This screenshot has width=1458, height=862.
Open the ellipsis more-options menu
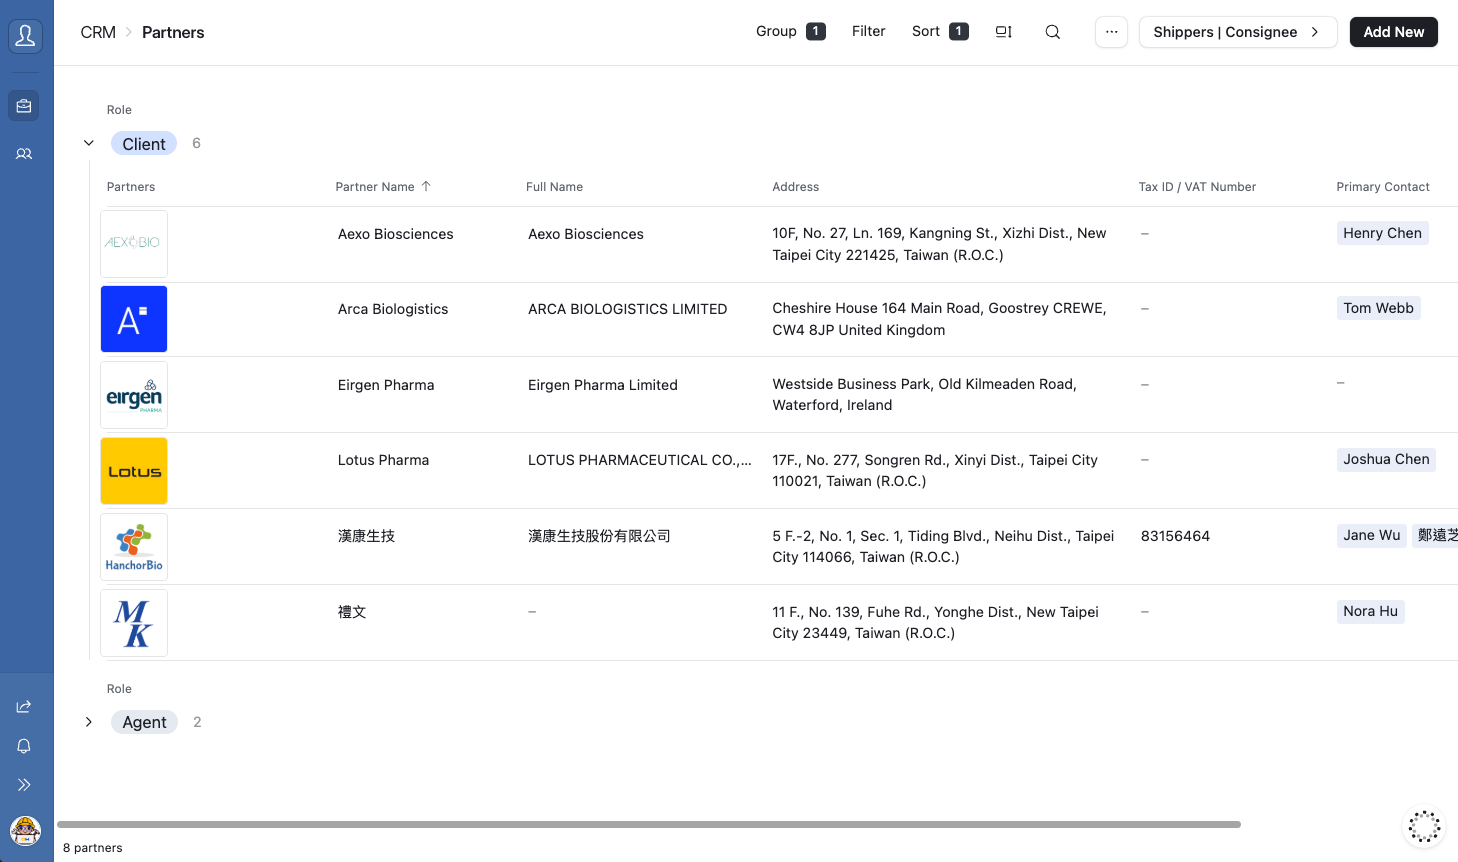[x=1111, y=31]
